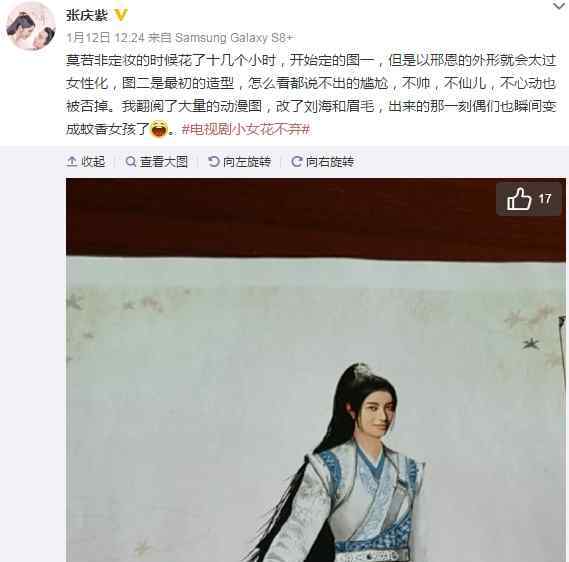This screenshot has width=569, height=562.
Task: Open the post timestamp 1月12日 12:24
Action: coord(105,38)
